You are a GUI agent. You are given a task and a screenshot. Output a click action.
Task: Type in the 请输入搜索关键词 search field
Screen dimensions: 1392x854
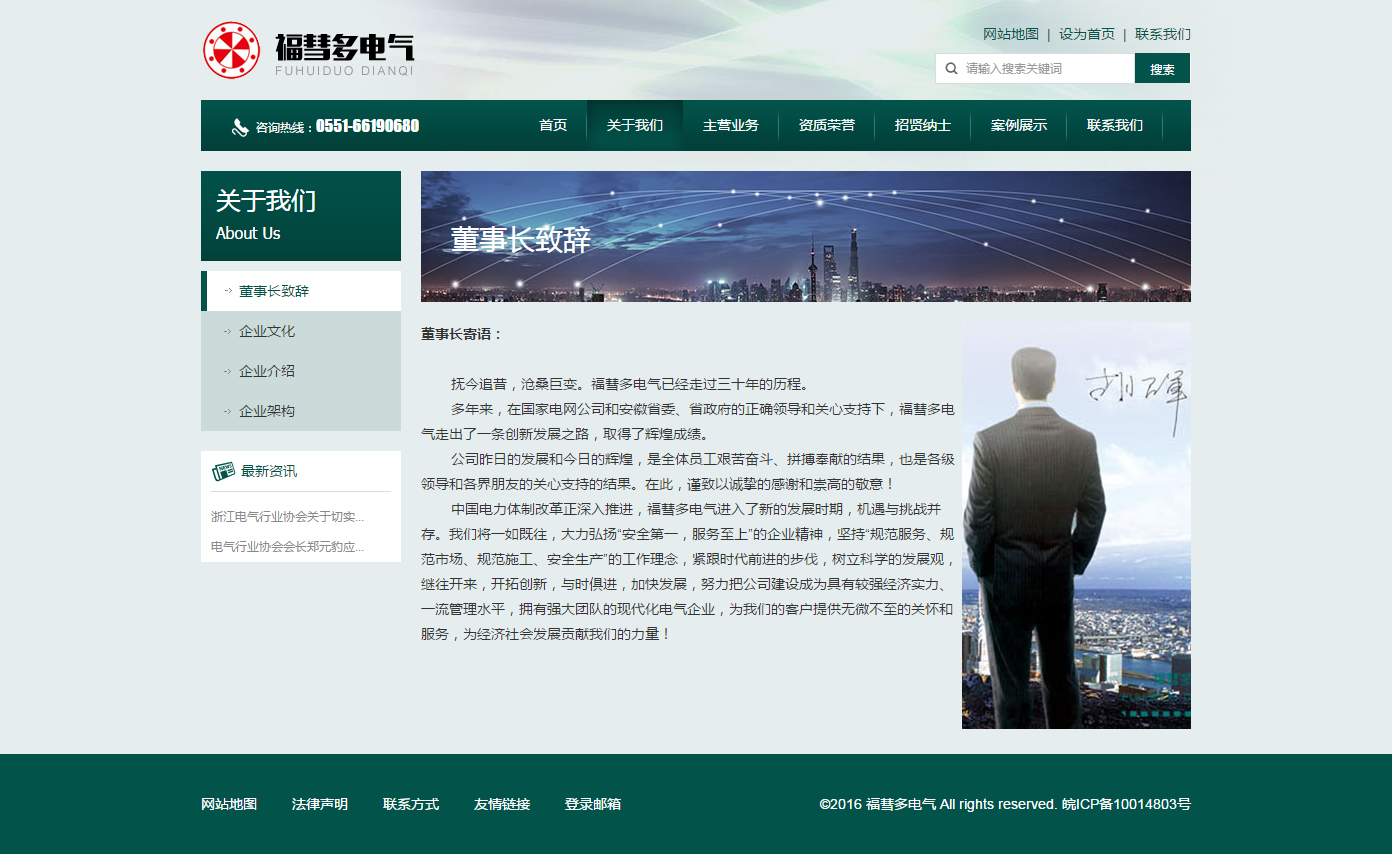pos(1045,69)
